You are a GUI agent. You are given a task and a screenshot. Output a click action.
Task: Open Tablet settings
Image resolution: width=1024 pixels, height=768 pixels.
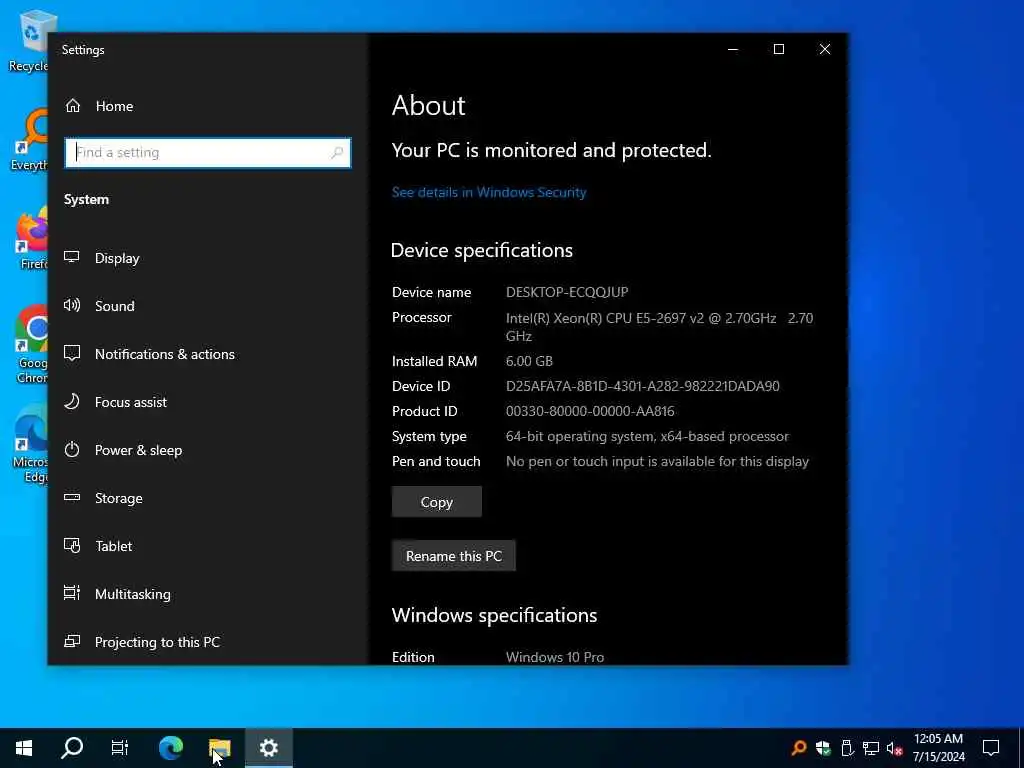(208, 546)
